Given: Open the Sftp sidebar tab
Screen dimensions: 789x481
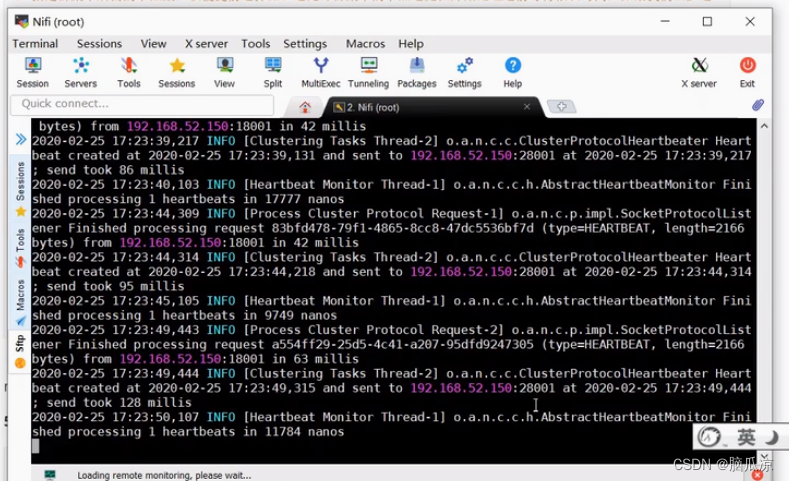Looking at the screenshot, I should (20, 351).
